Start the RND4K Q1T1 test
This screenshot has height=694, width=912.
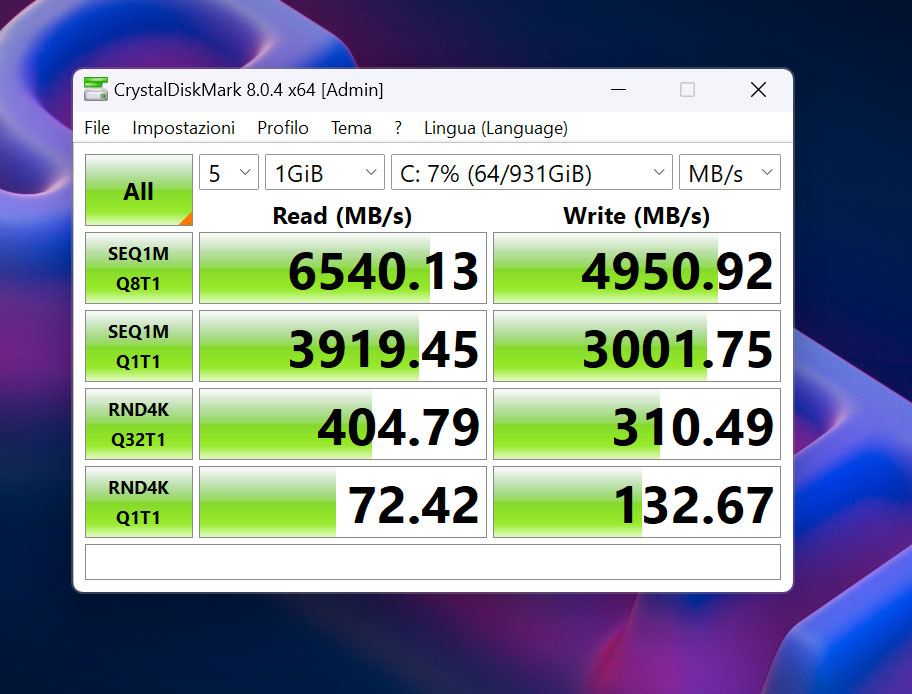click(138, 502)
